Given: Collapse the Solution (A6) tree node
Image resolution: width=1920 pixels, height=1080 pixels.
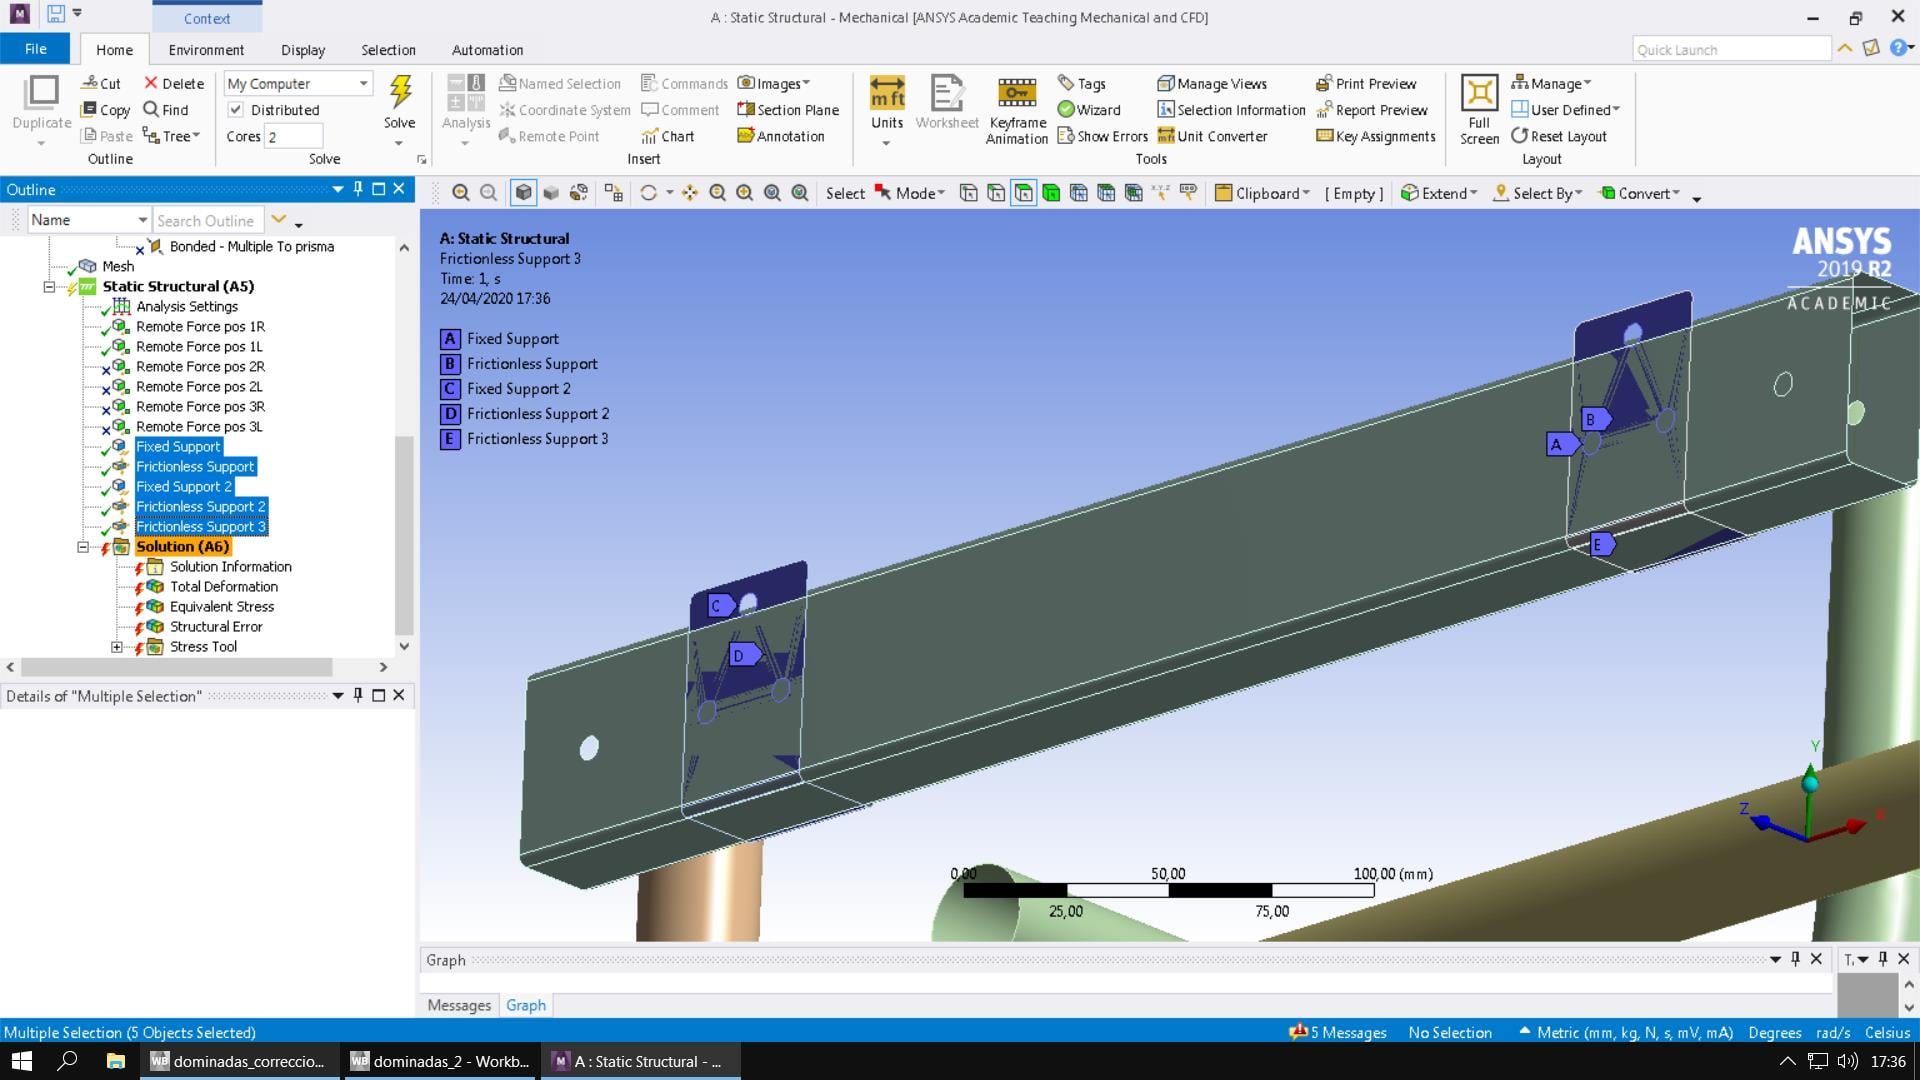Looking at the screenshot, I should tap(83, 547).
